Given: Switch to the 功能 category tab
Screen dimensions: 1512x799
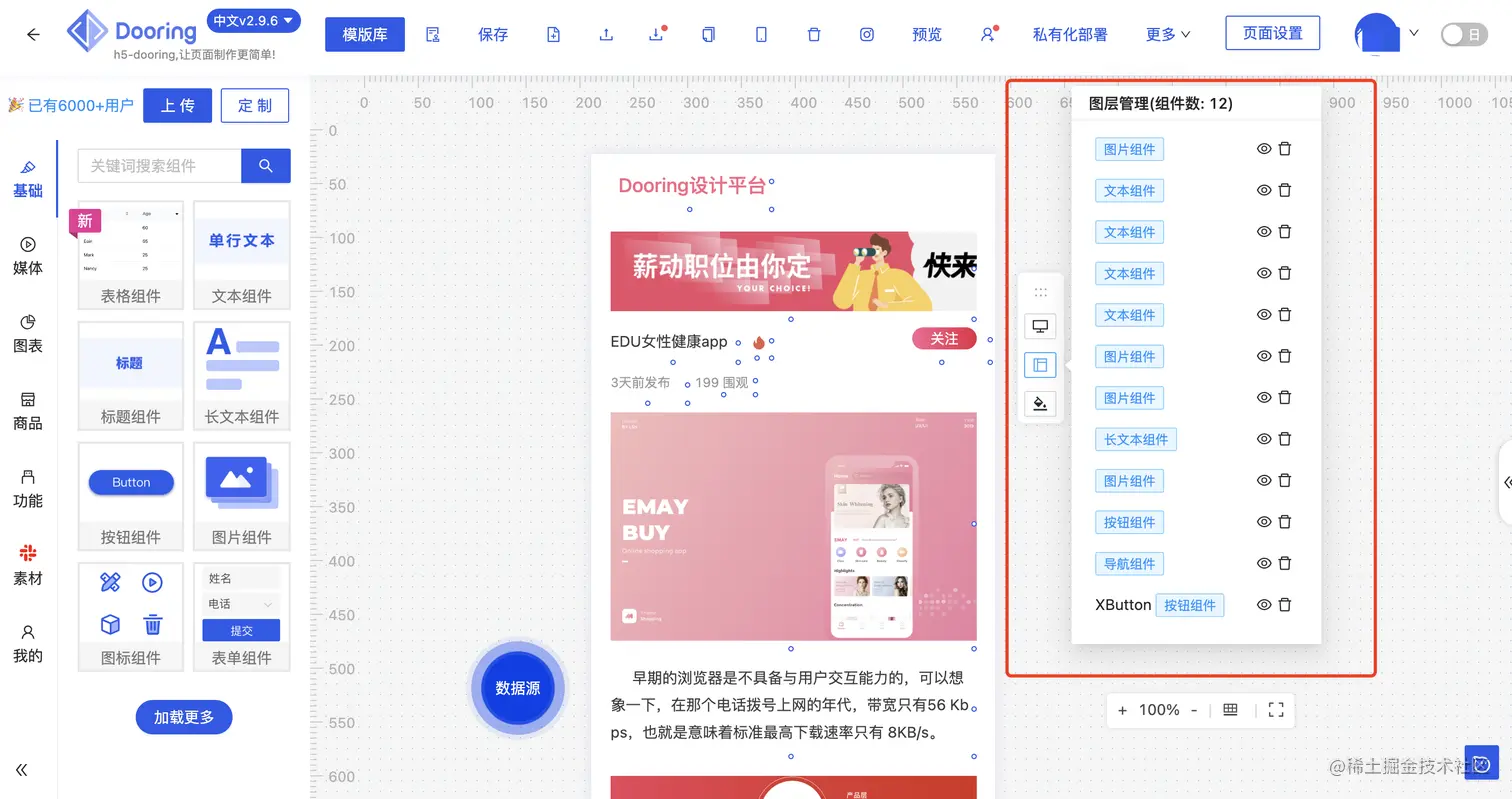Looking at the screenshot, I should click(28, 488).
